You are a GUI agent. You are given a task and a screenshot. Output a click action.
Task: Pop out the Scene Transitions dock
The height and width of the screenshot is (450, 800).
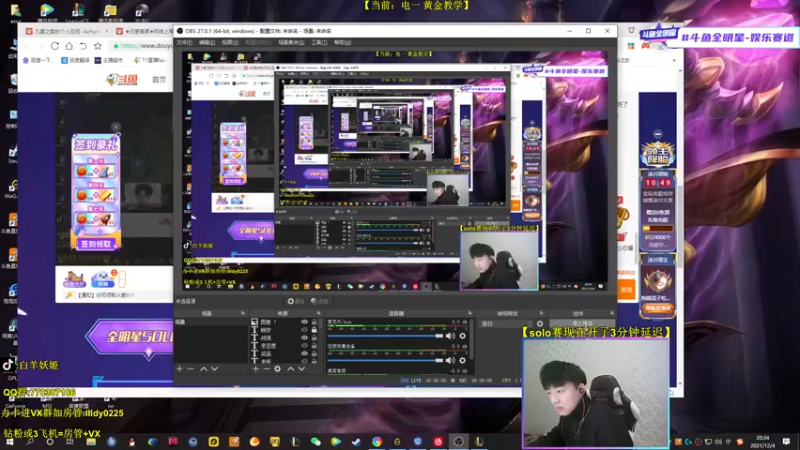(x=541, y=313)
